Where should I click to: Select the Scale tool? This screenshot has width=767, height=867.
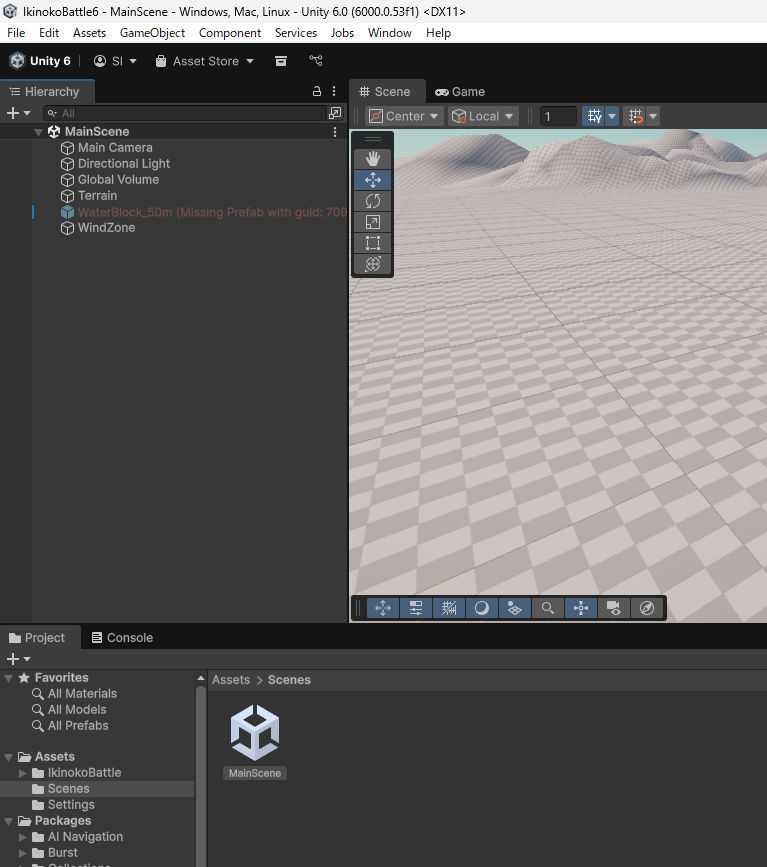click(372, 222)
